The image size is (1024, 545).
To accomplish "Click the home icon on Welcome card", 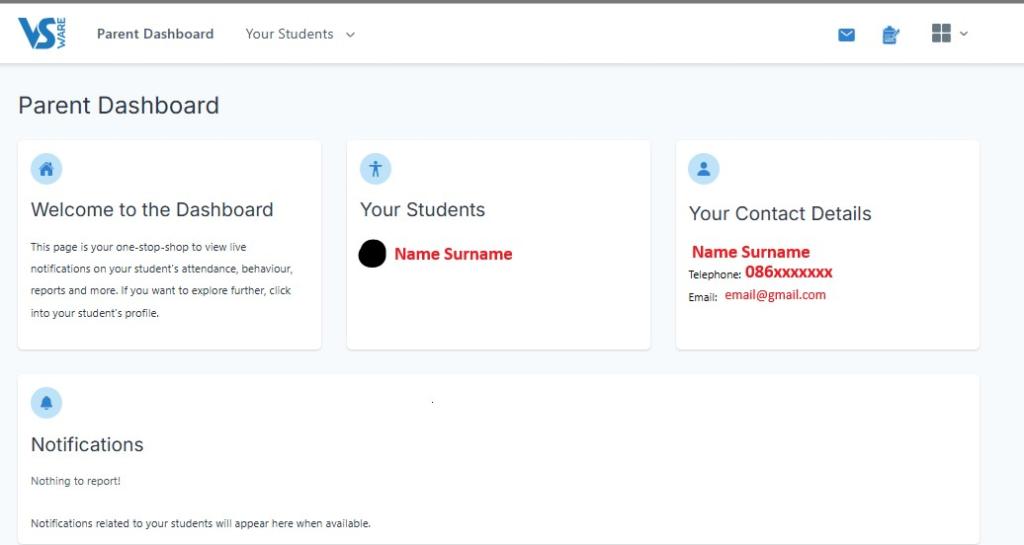I will pyautogui.click(x=46, y=169).
